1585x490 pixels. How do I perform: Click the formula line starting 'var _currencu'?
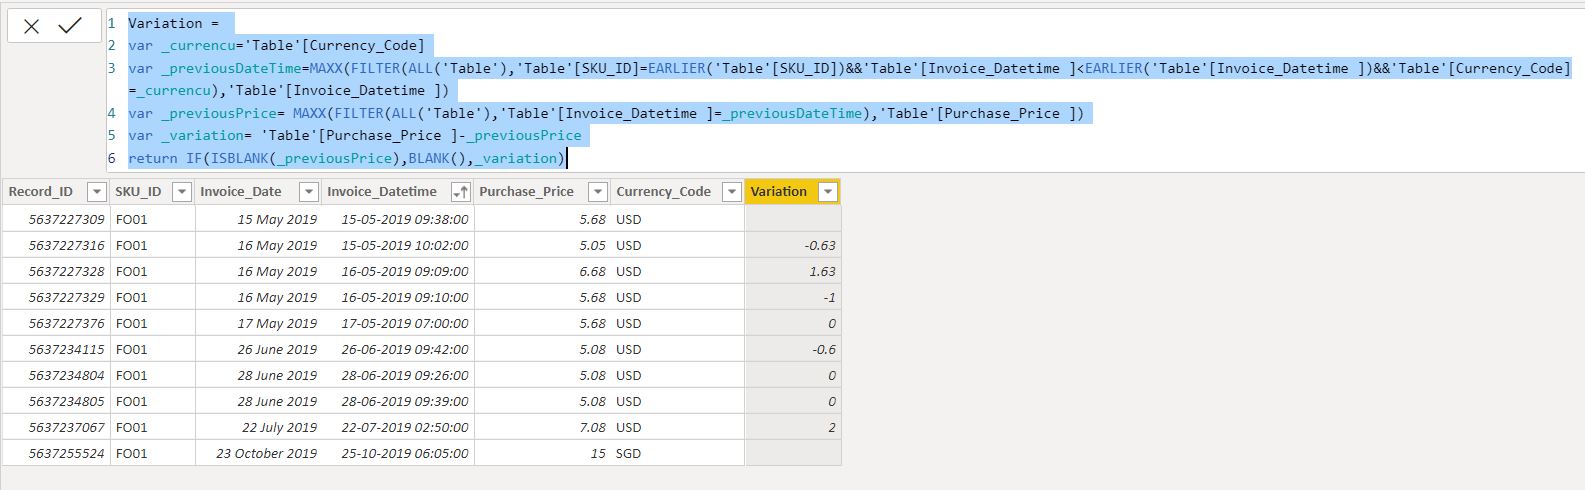(276, 45)
